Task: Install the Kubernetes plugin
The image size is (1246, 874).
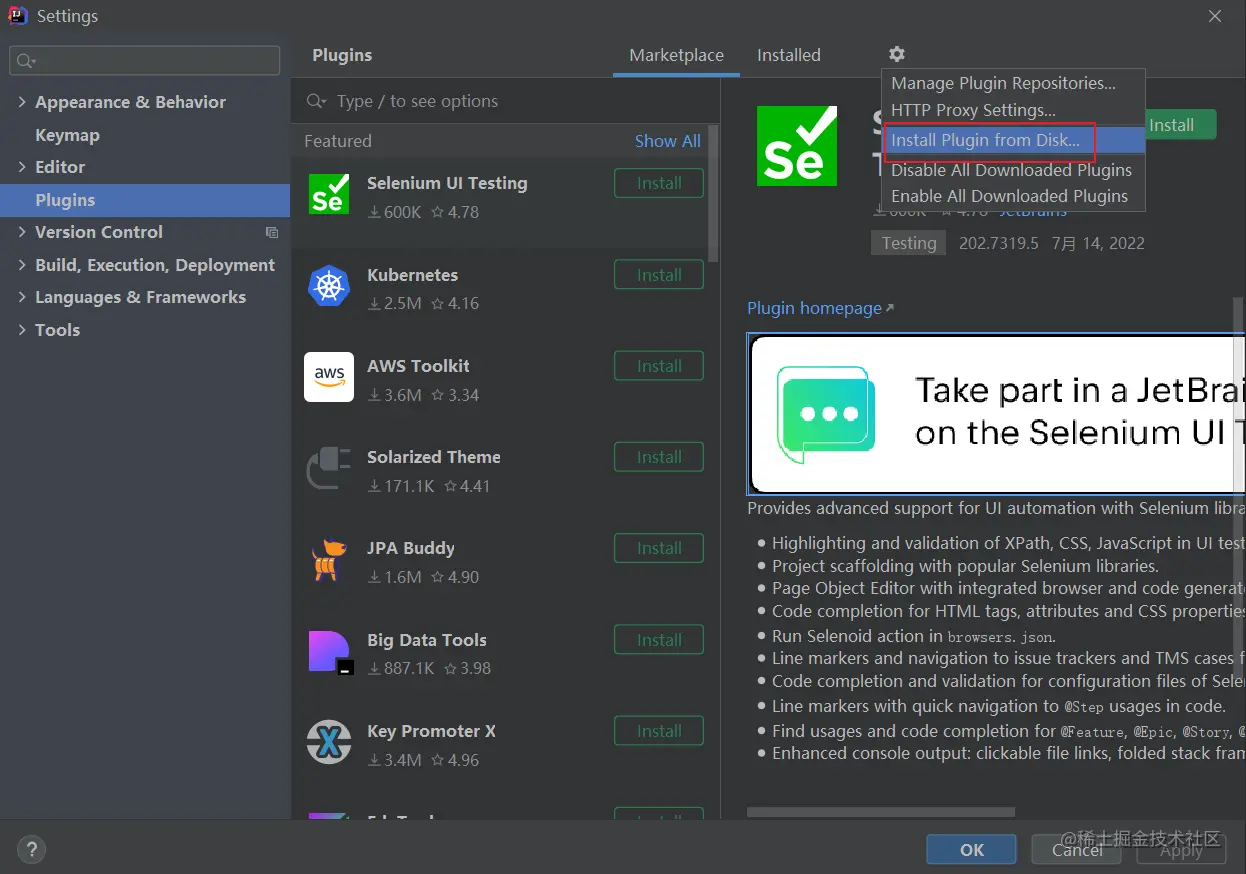Action: (659, 275)
